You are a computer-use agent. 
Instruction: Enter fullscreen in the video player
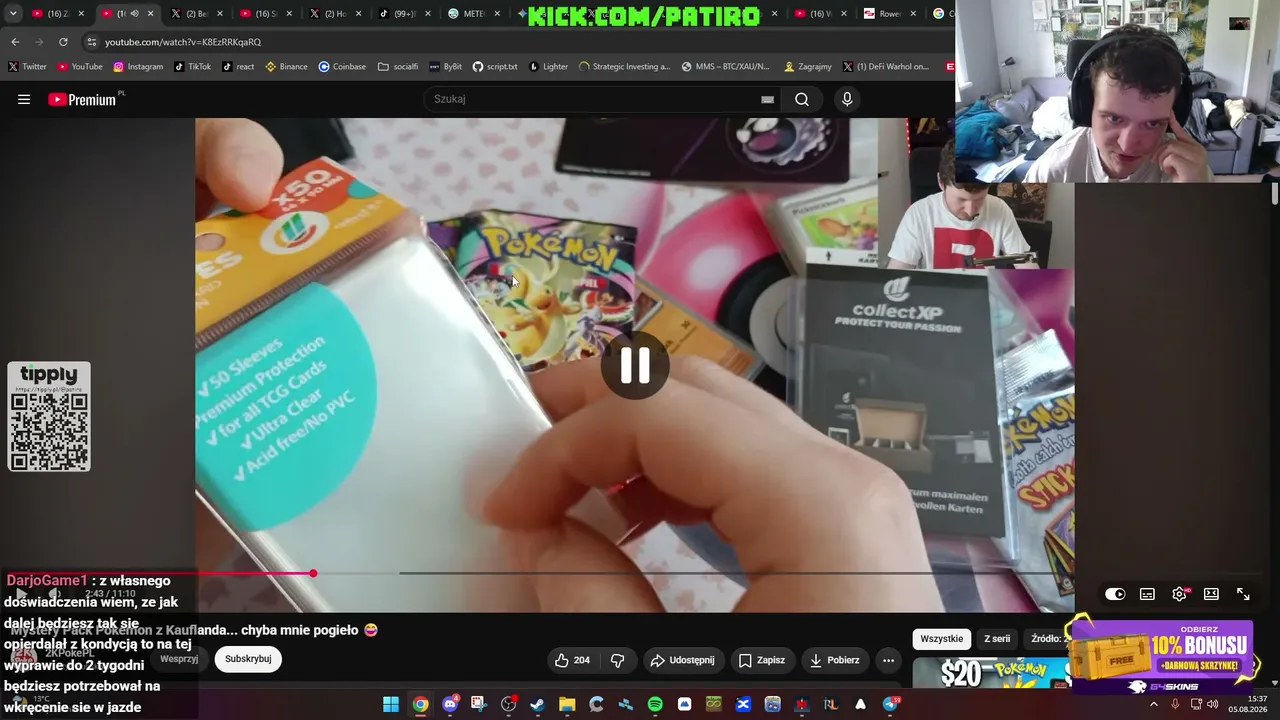(x=1243, y=594)
